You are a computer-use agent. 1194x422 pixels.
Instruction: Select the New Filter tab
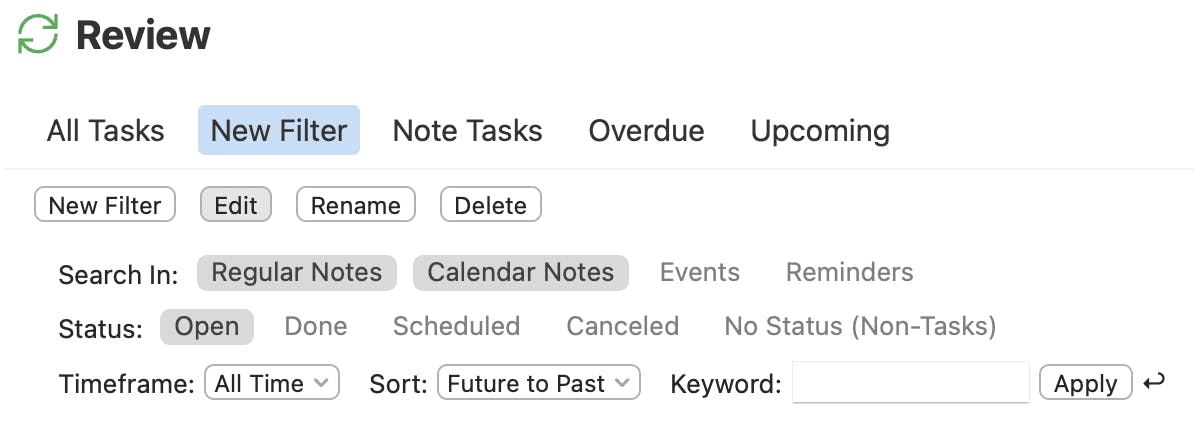[x=279, y=131]
